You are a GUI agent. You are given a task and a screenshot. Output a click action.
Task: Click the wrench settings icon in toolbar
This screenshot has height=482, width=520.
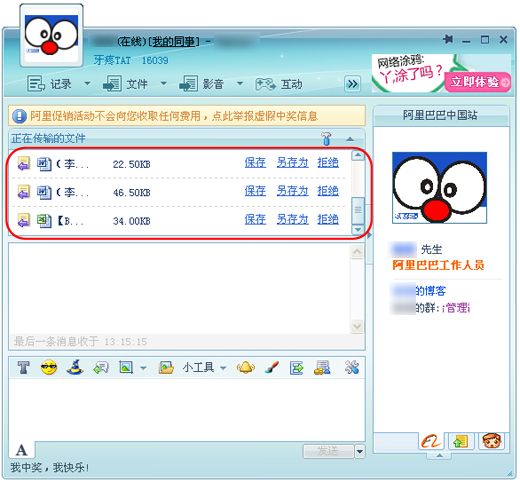coord(352,368)
